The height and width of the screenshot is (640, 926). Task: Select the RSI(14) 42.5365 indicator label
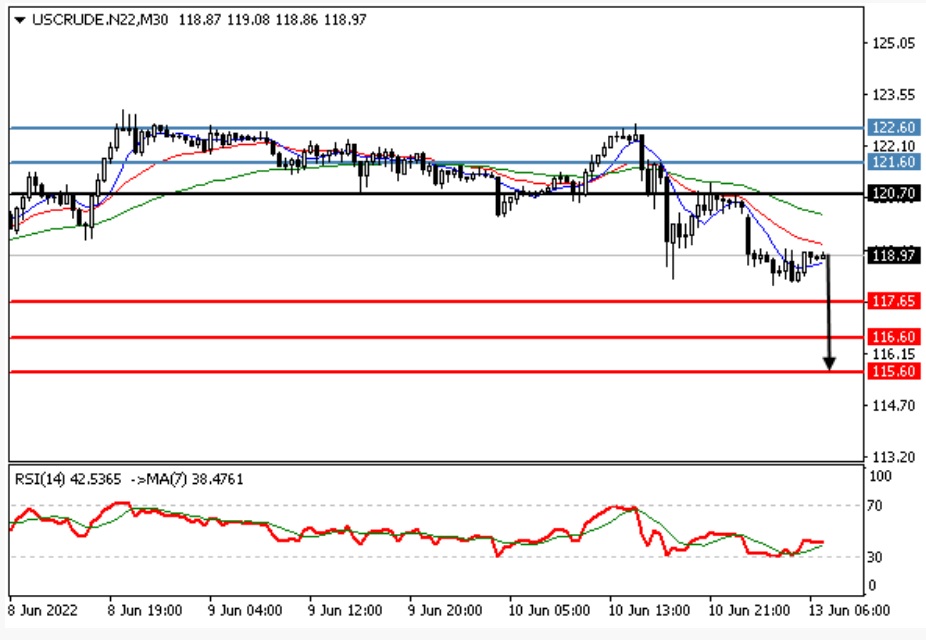(68, 479)
